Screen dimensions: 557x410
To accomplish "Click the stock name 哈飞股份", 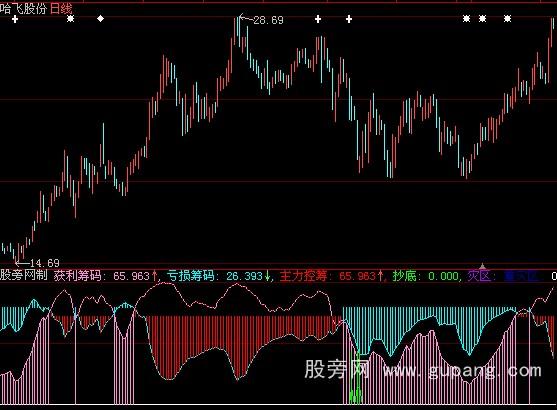I will 23,8.
